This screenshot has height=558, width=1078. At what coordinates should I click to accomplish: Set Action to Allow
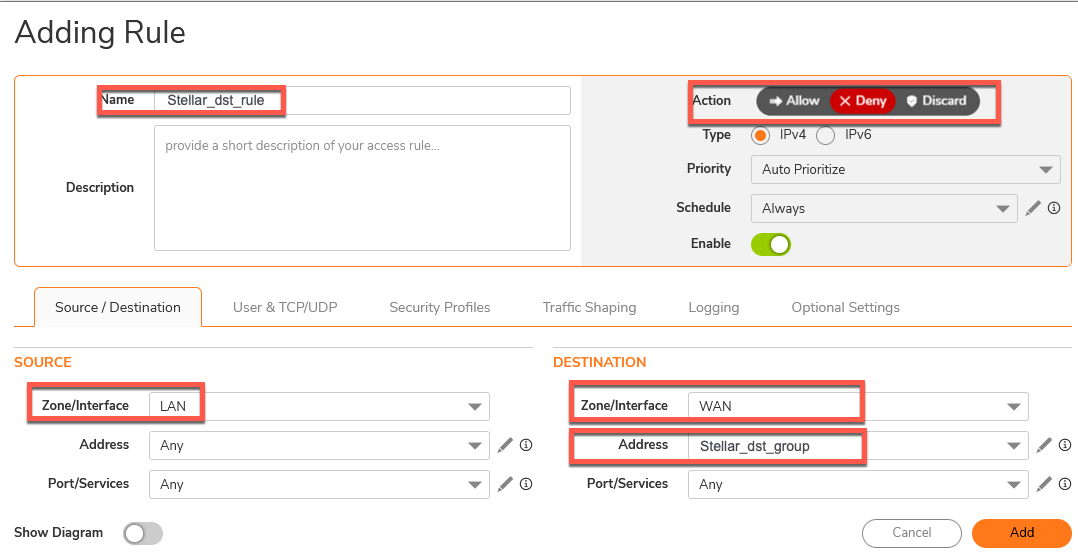point(794,101)
